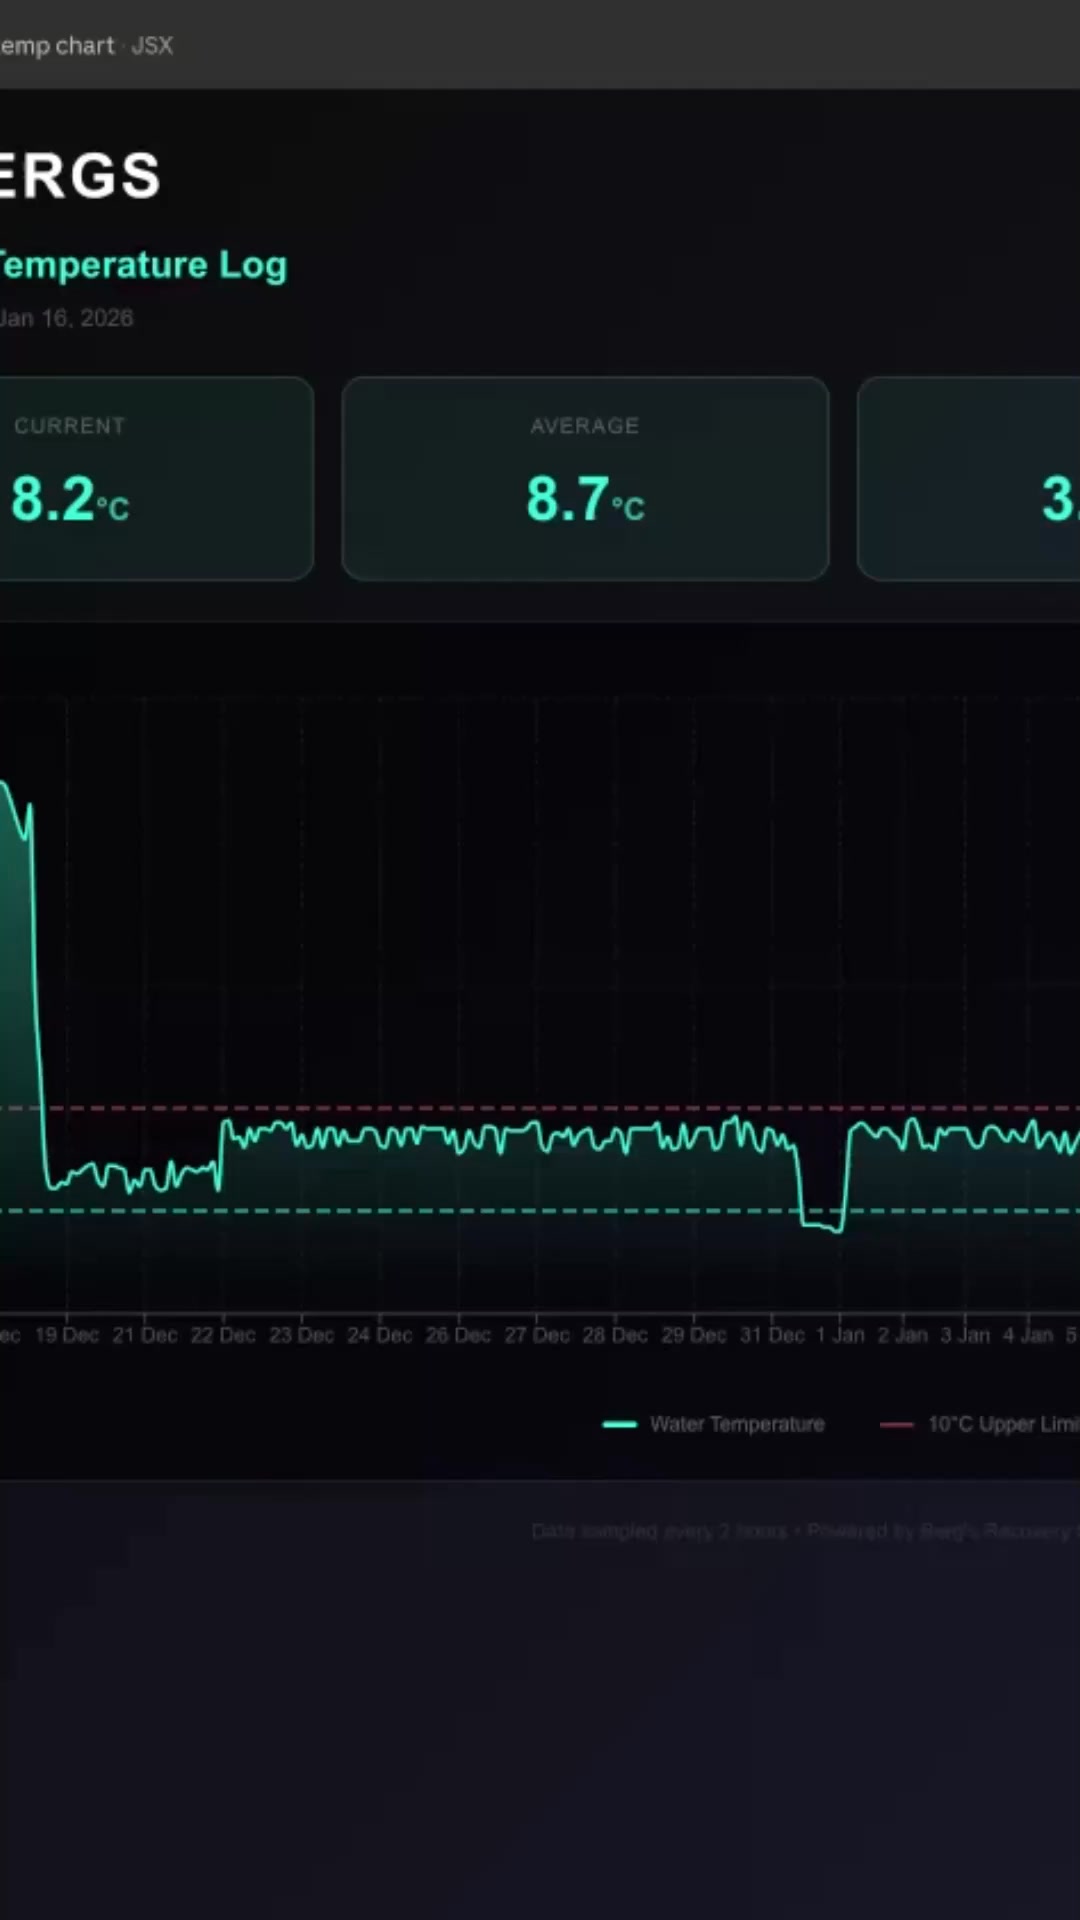Click the JSX file type label

tap(152, 46)
